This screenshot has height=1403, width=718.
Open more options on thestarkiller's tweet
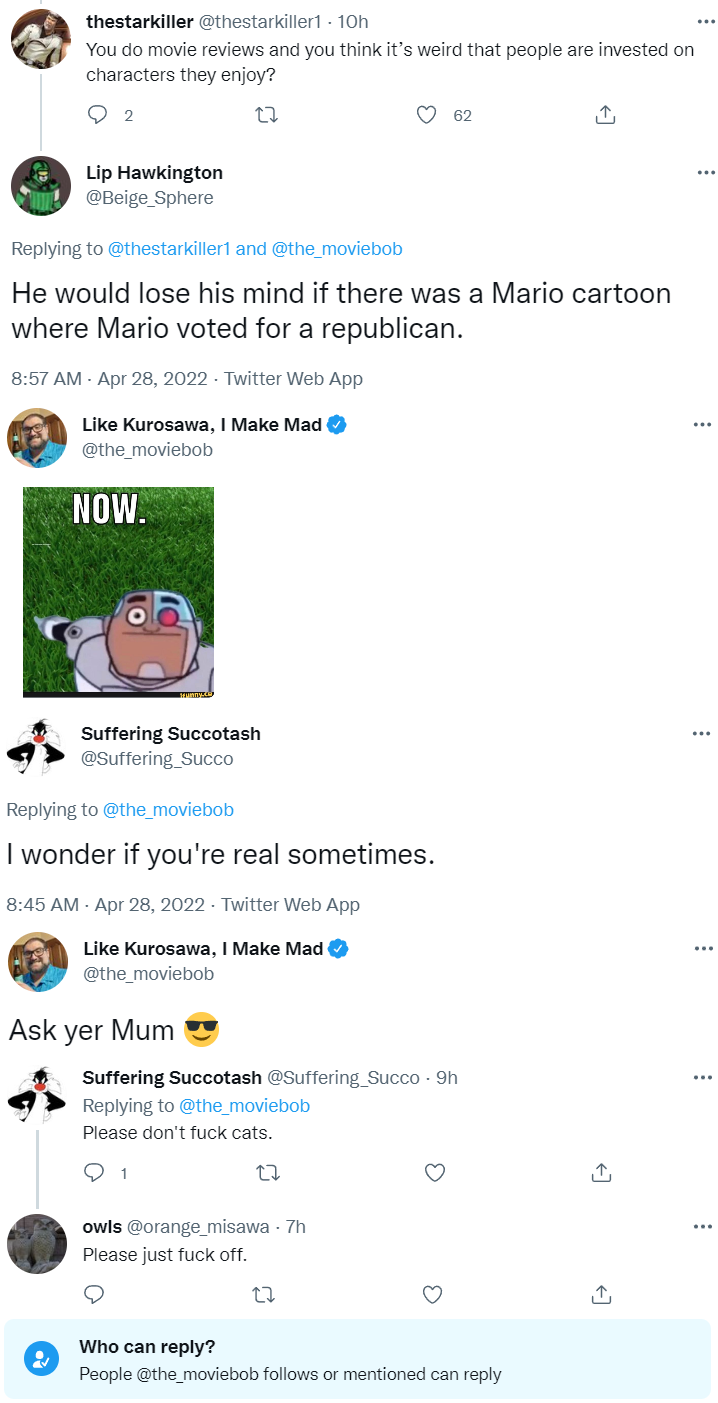pos(705,22)
